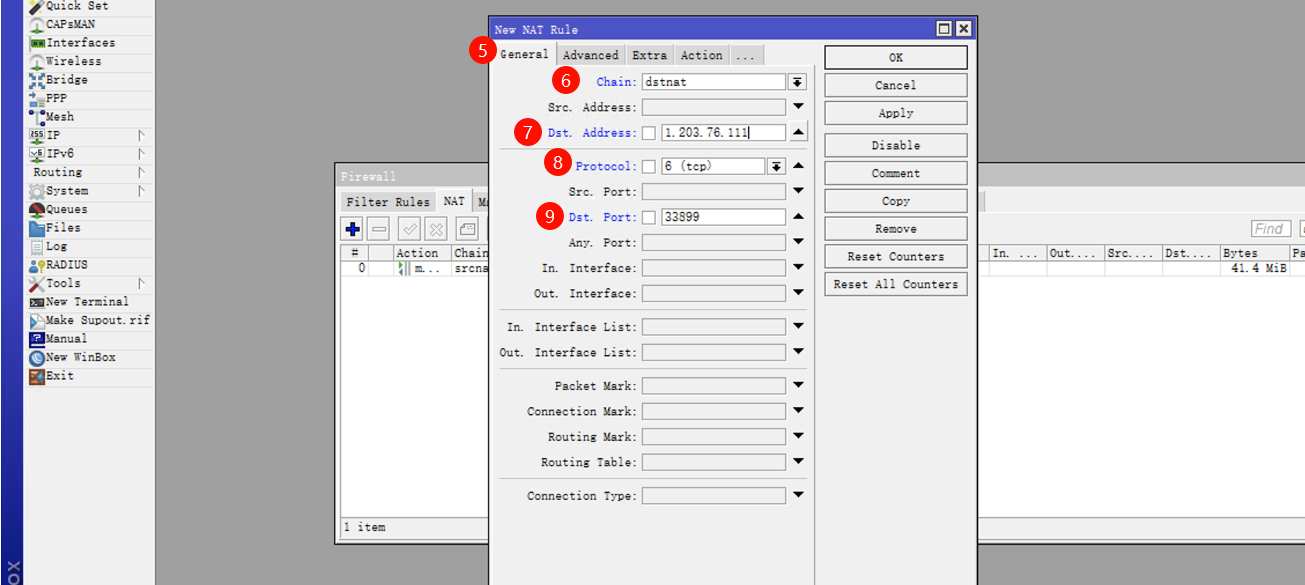Expand the Any. Port field arrow

pyautogui.click(x=798, y=243)
